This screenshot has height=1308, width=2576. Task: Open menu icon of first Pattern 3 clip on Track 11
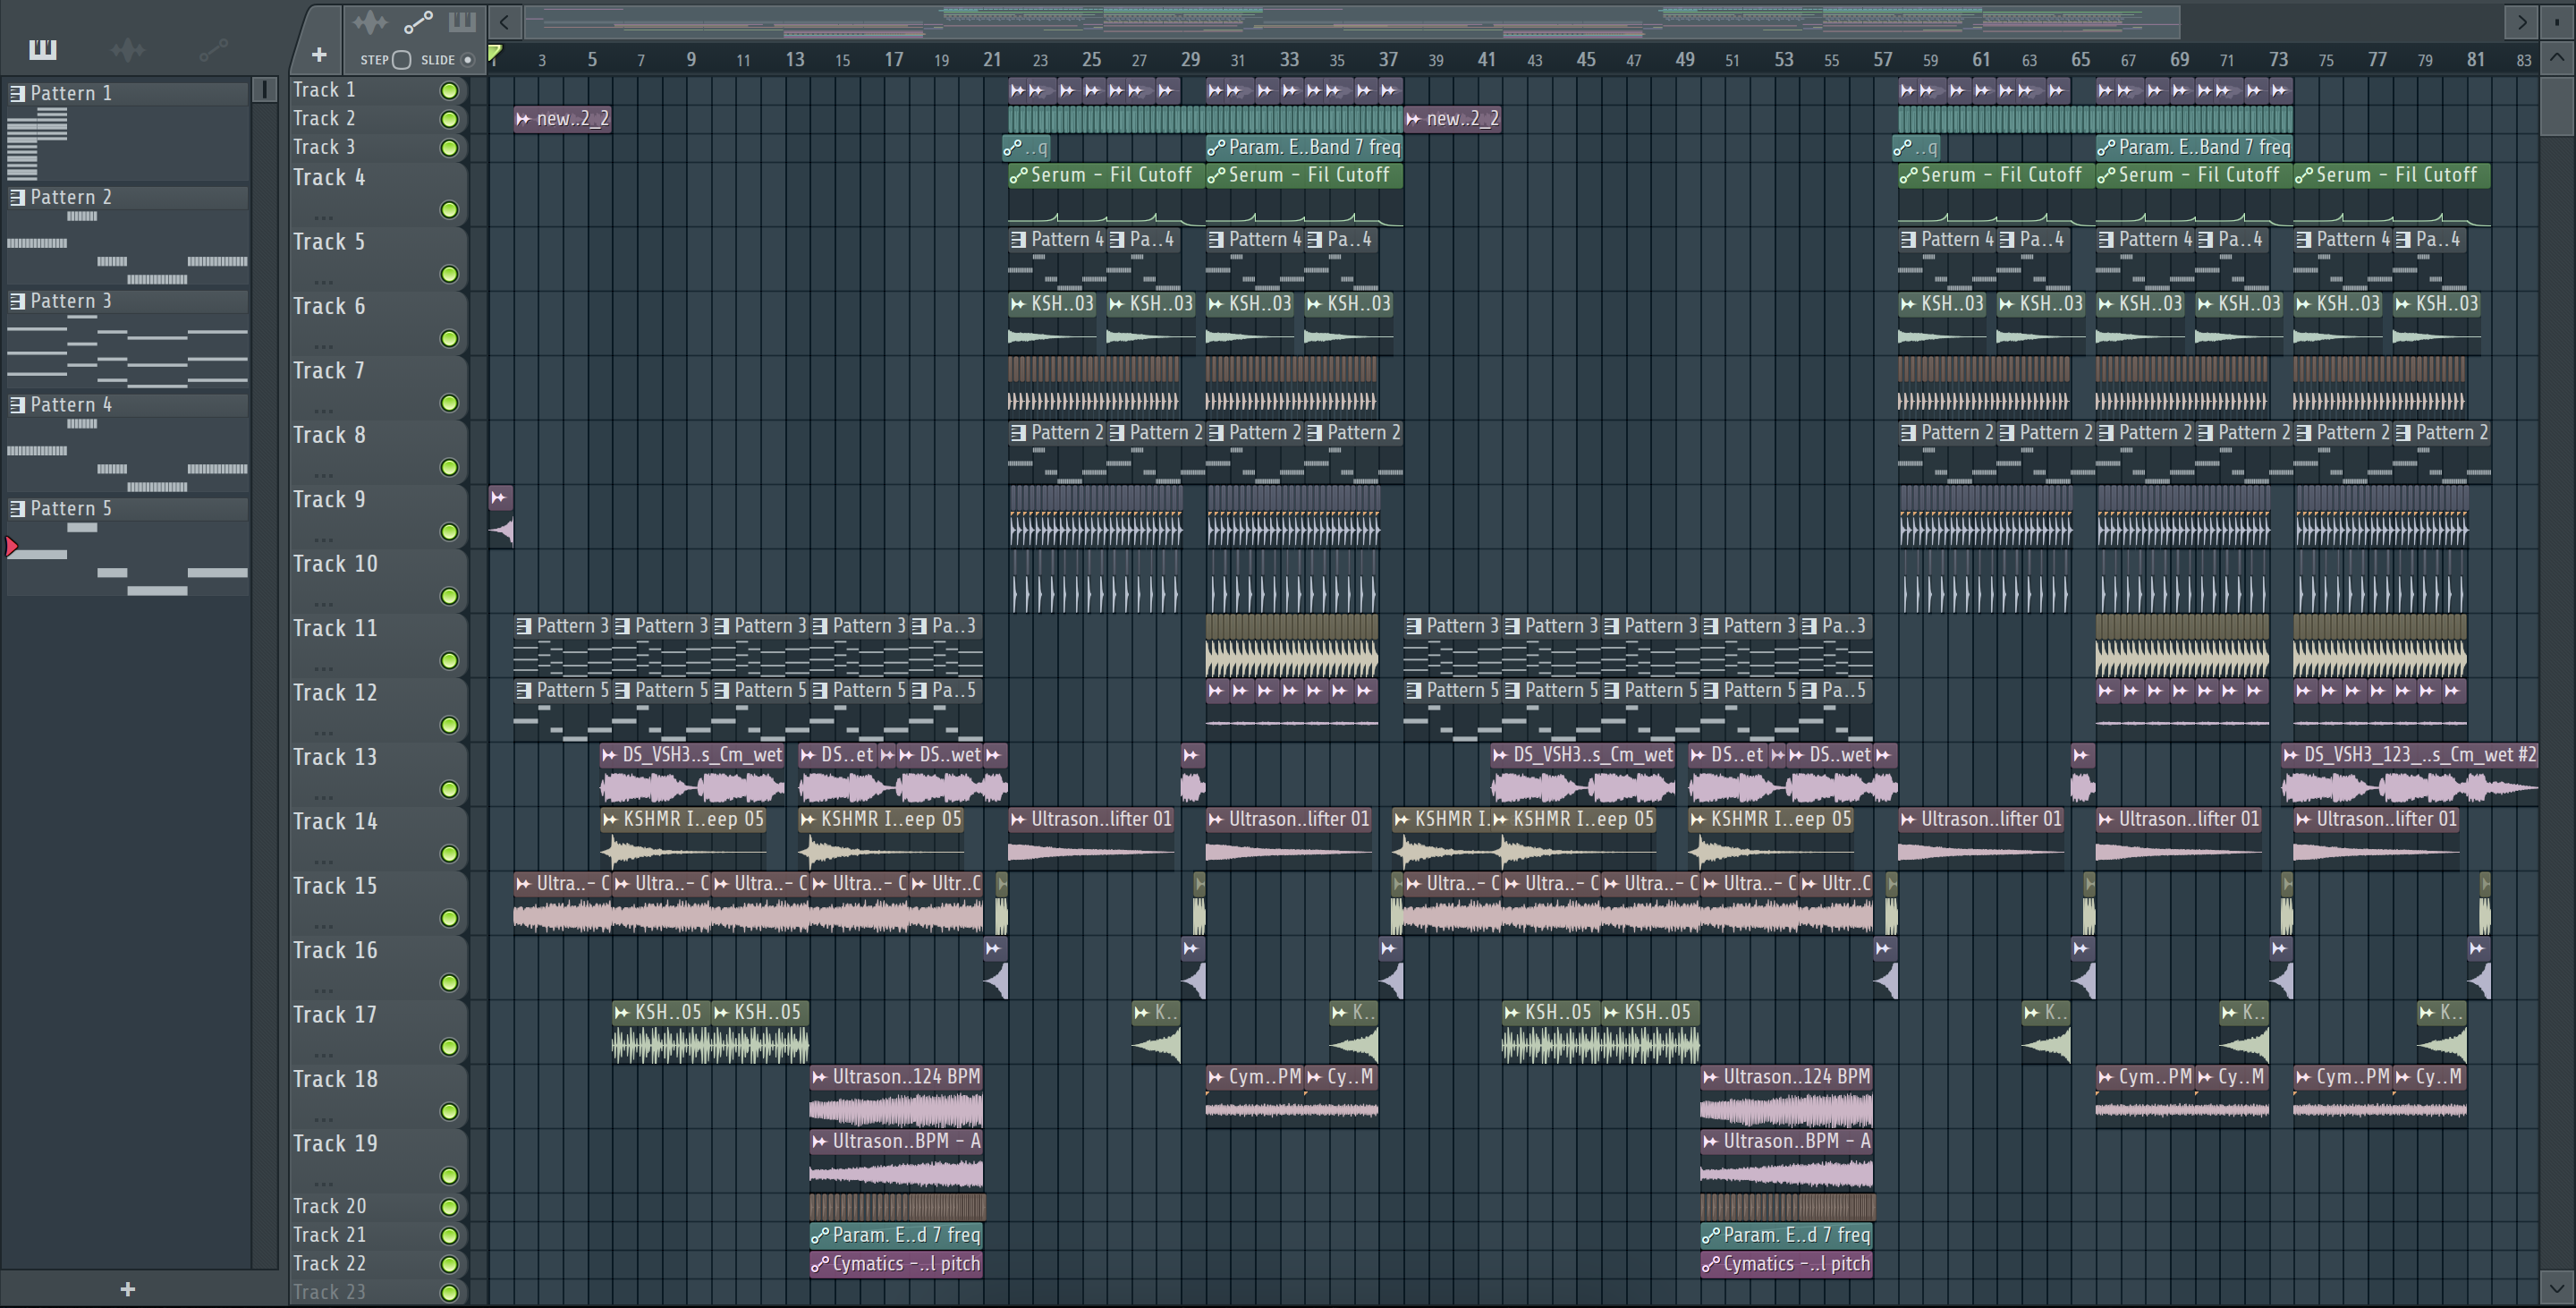[x=524, y=626]
